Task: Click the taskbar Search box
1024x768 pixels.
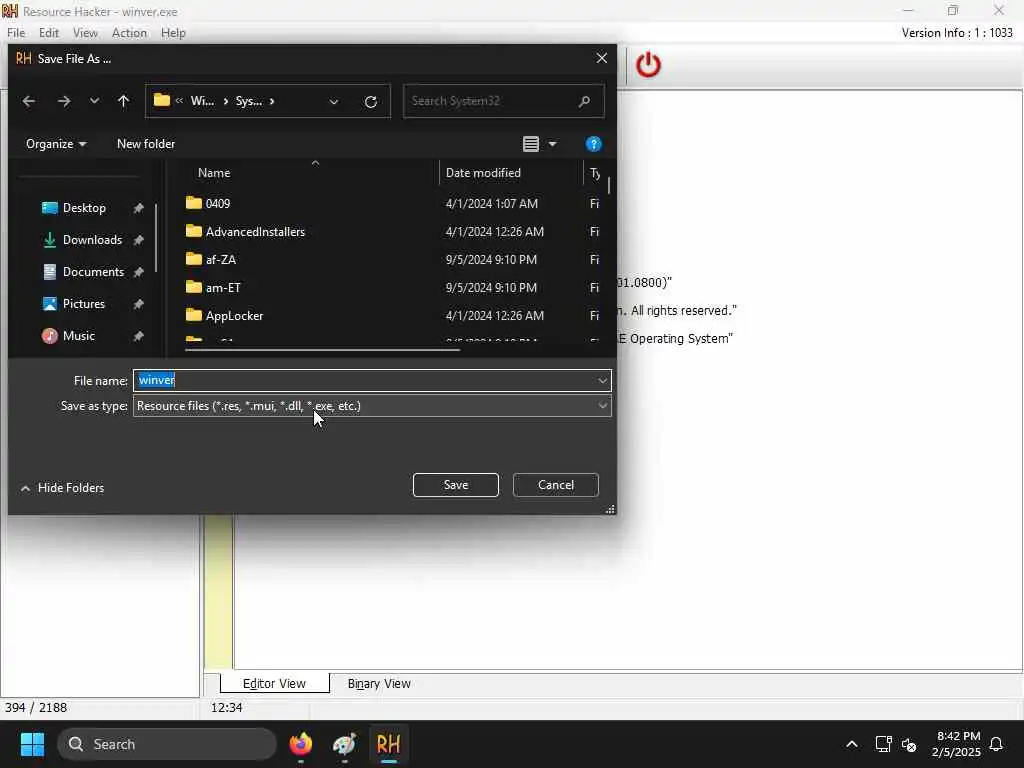Action: 167,744
